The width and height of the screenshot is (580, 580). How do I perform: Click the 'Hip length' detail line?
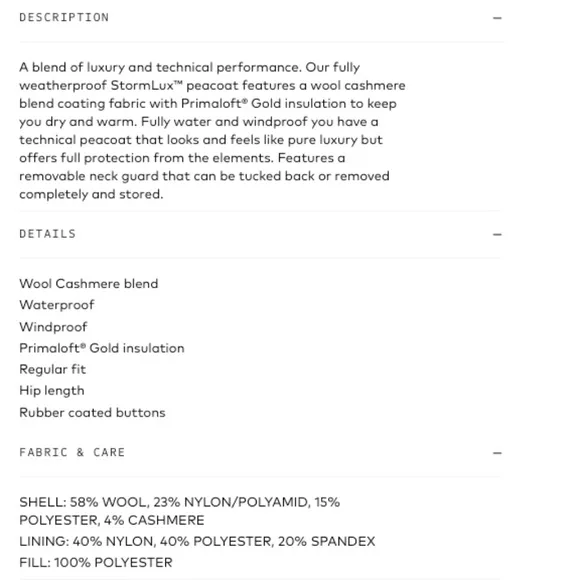point(52,391)
